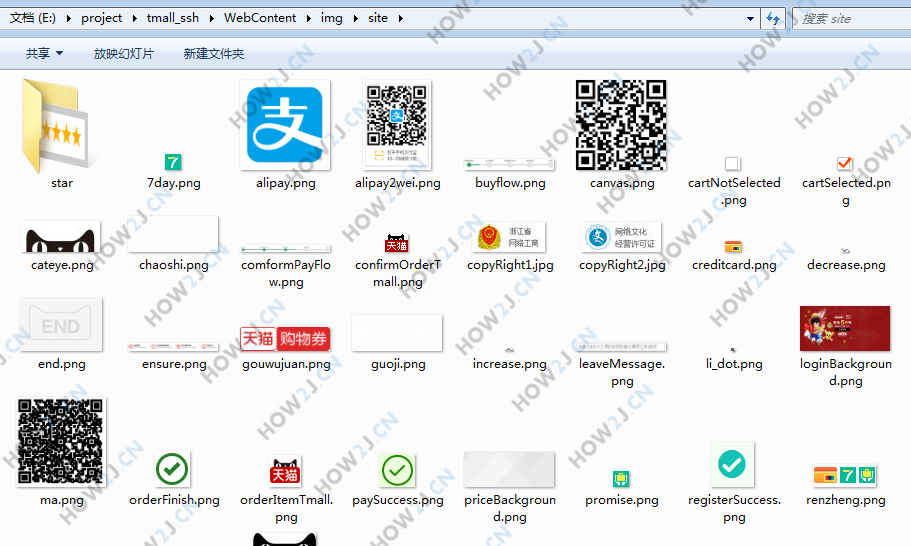The image size is (911, 546).
Task: Select the renzheng.png file
Action: (845, 475)
